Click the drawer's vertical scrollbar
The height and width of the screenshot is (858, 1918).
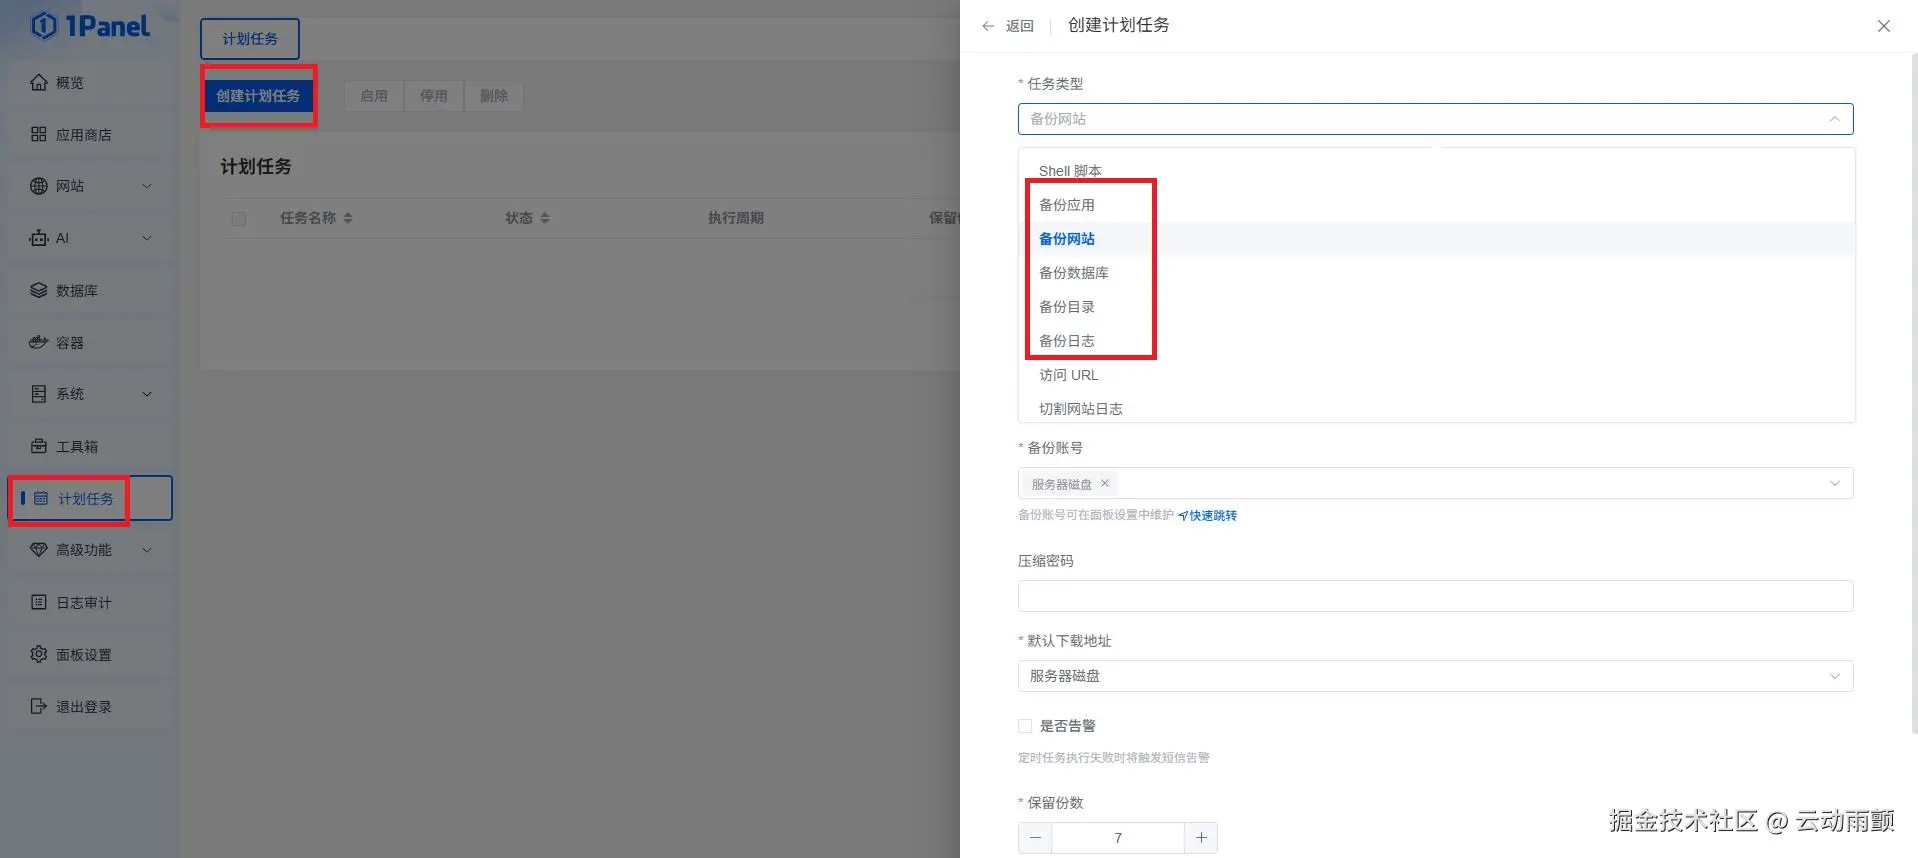point(1913,394)
